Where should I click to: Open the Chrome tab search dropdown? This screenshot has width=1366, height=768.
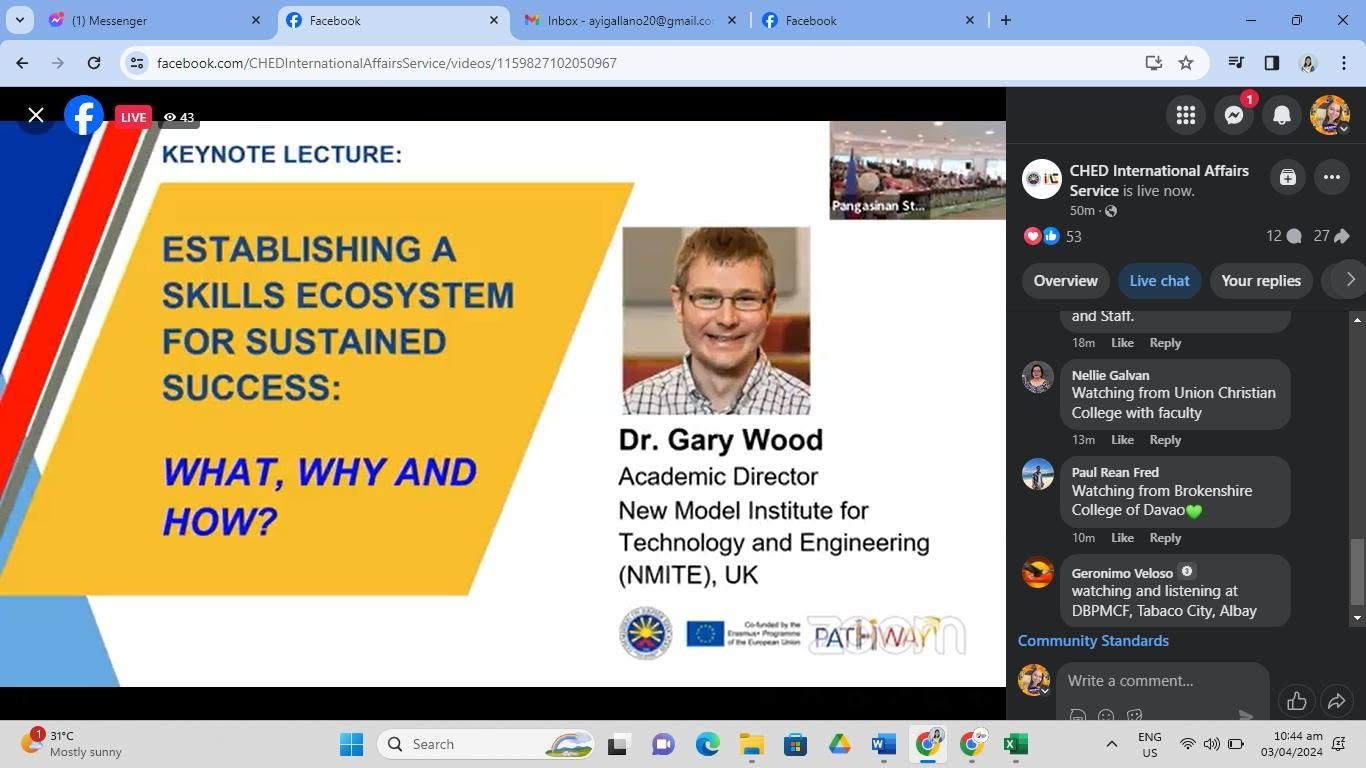[x=19, y=20]
